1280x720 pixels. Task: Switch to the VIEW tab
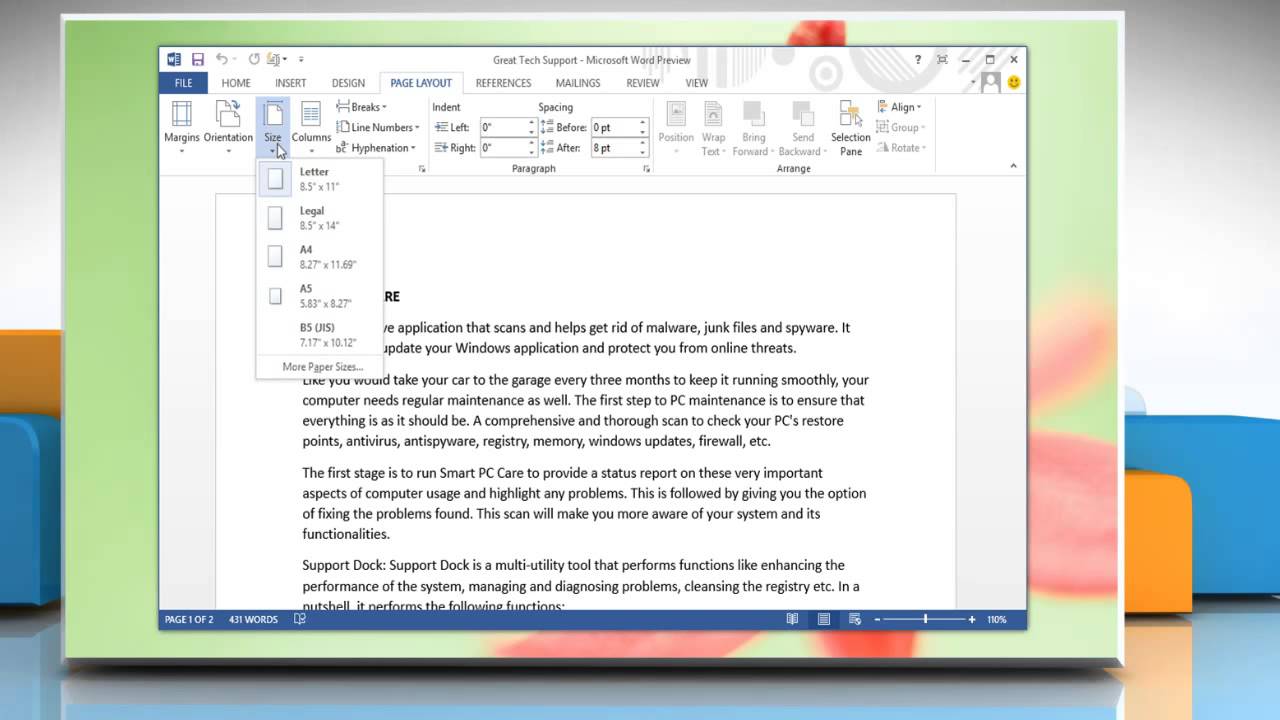click(x=697, y=83)
